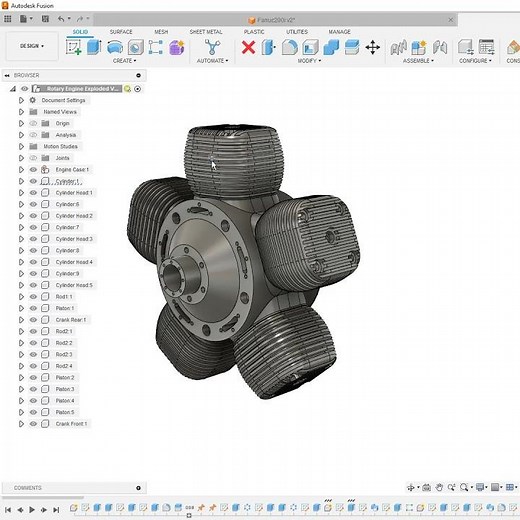This screenshot has width=520, height=520.
Task: Collapse the Browser panel arrows
Action: coord(7,76)
